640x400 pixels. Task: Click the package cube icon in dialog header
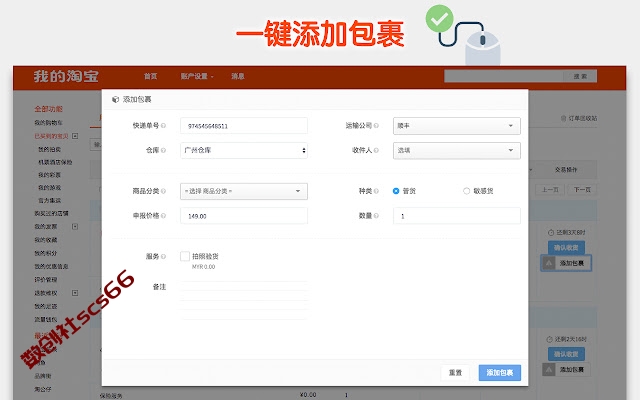116,99
